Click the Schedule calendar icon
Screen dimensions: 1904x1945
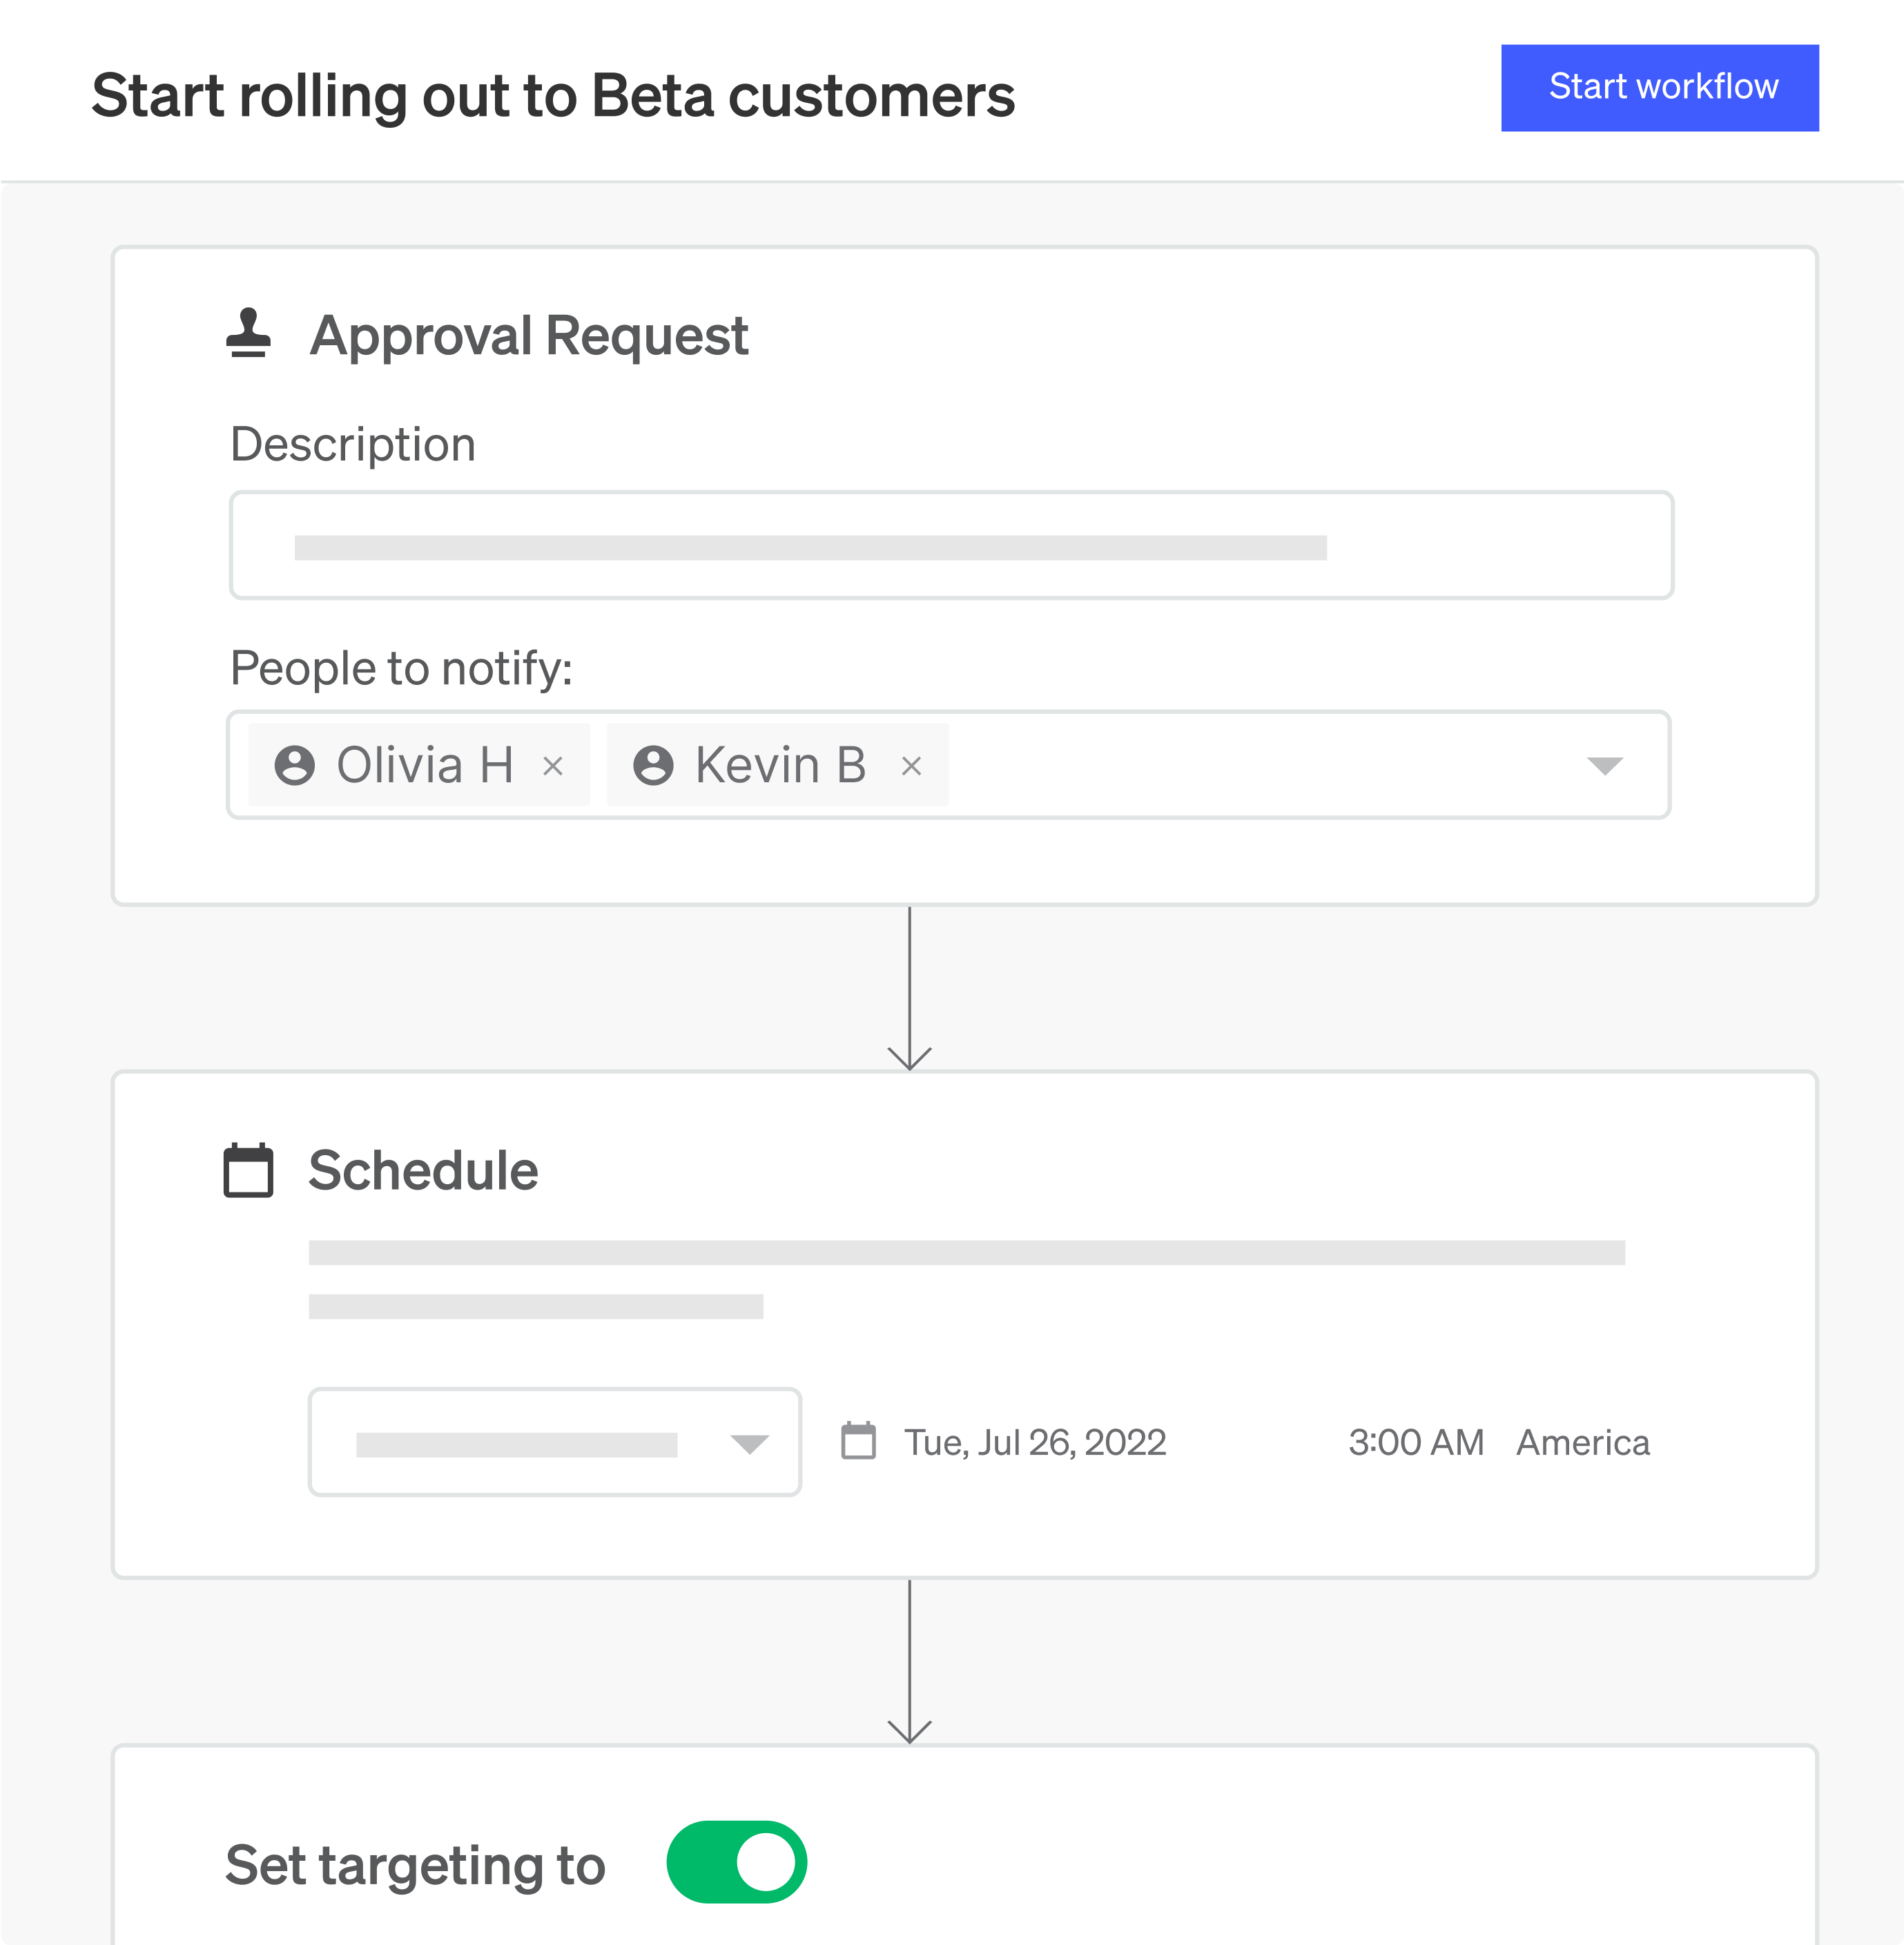click(248, 1170)
